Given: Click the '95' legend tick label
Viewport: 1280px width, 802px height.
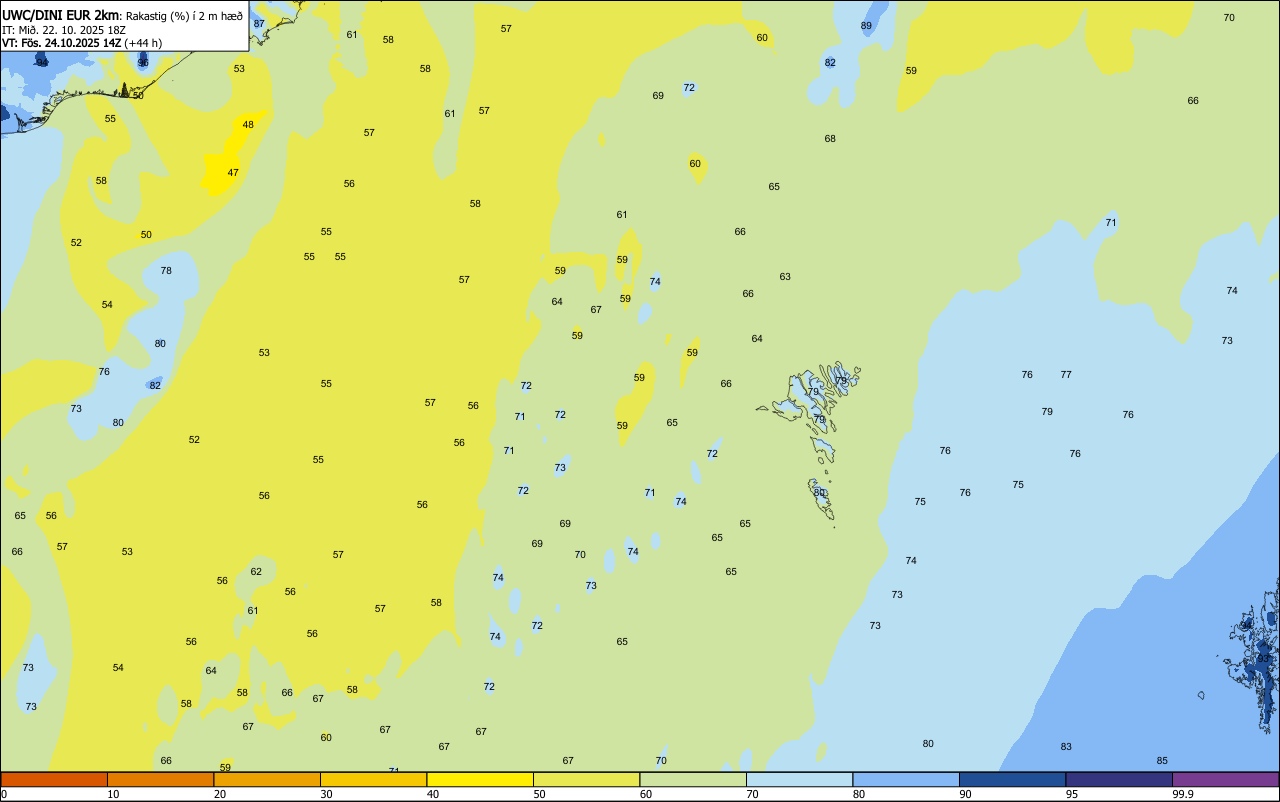Looking at the screenshot, I should point(1072,794).
